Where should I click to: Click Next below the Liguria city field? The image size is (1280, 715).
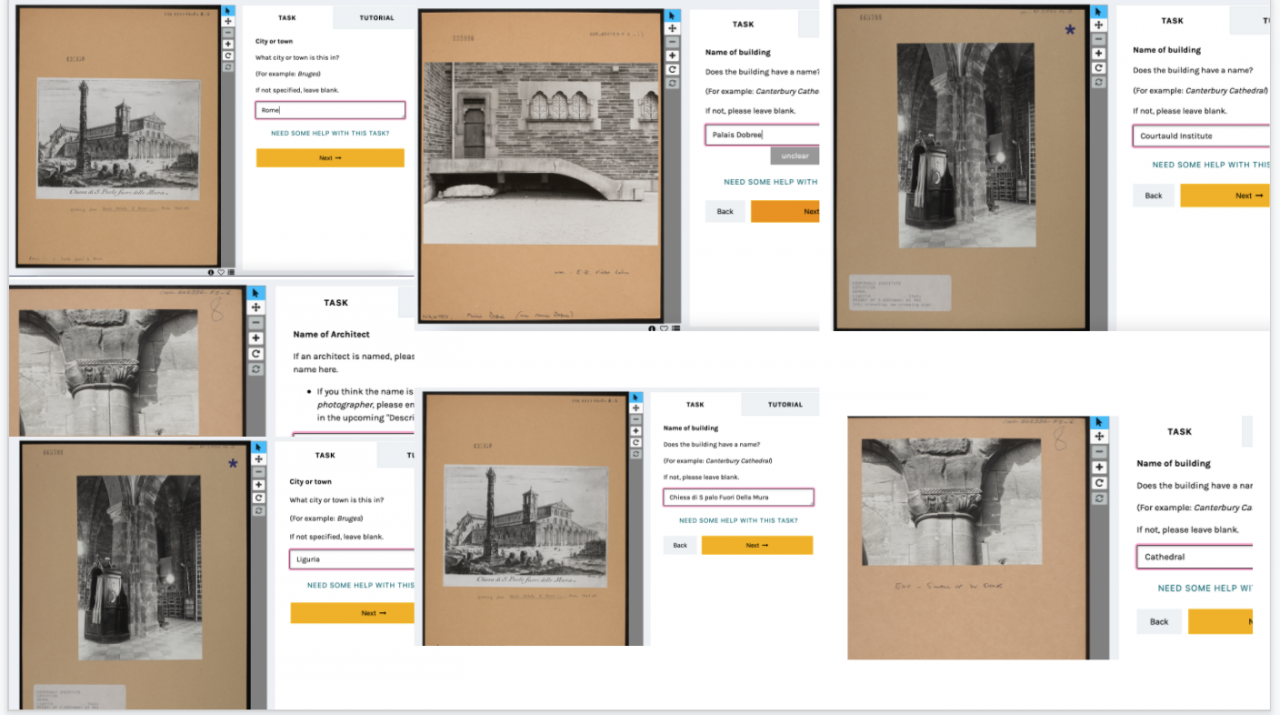click(x=353, y=613)
